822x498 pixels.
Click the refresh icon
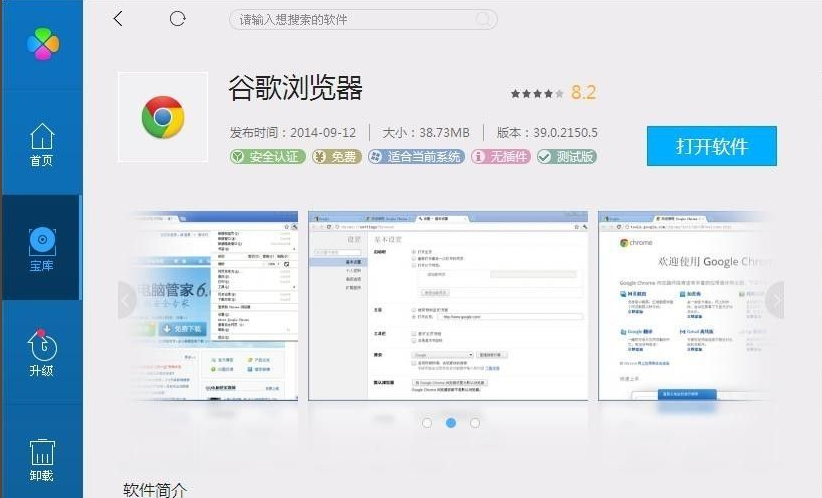(x=178, y=19)
